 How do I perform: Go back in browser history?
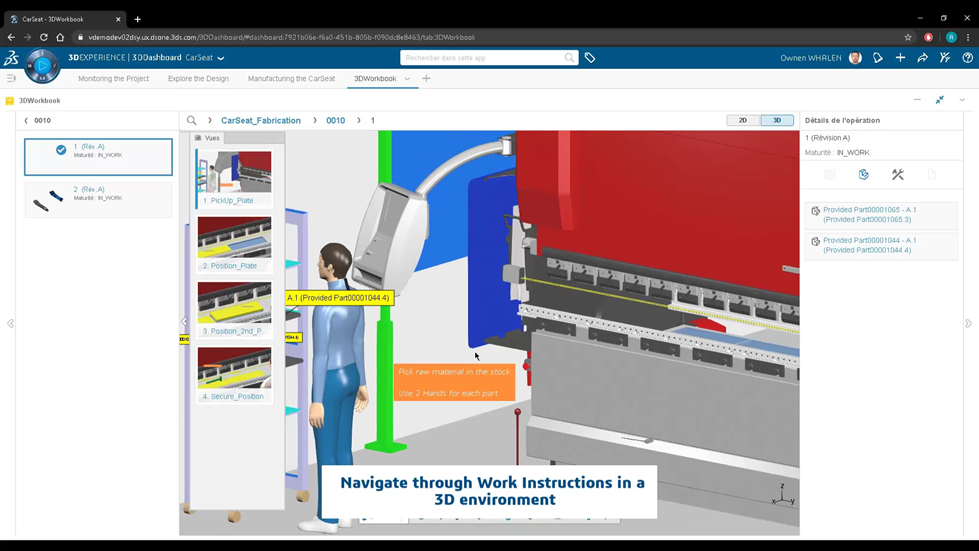coord(11,37)
